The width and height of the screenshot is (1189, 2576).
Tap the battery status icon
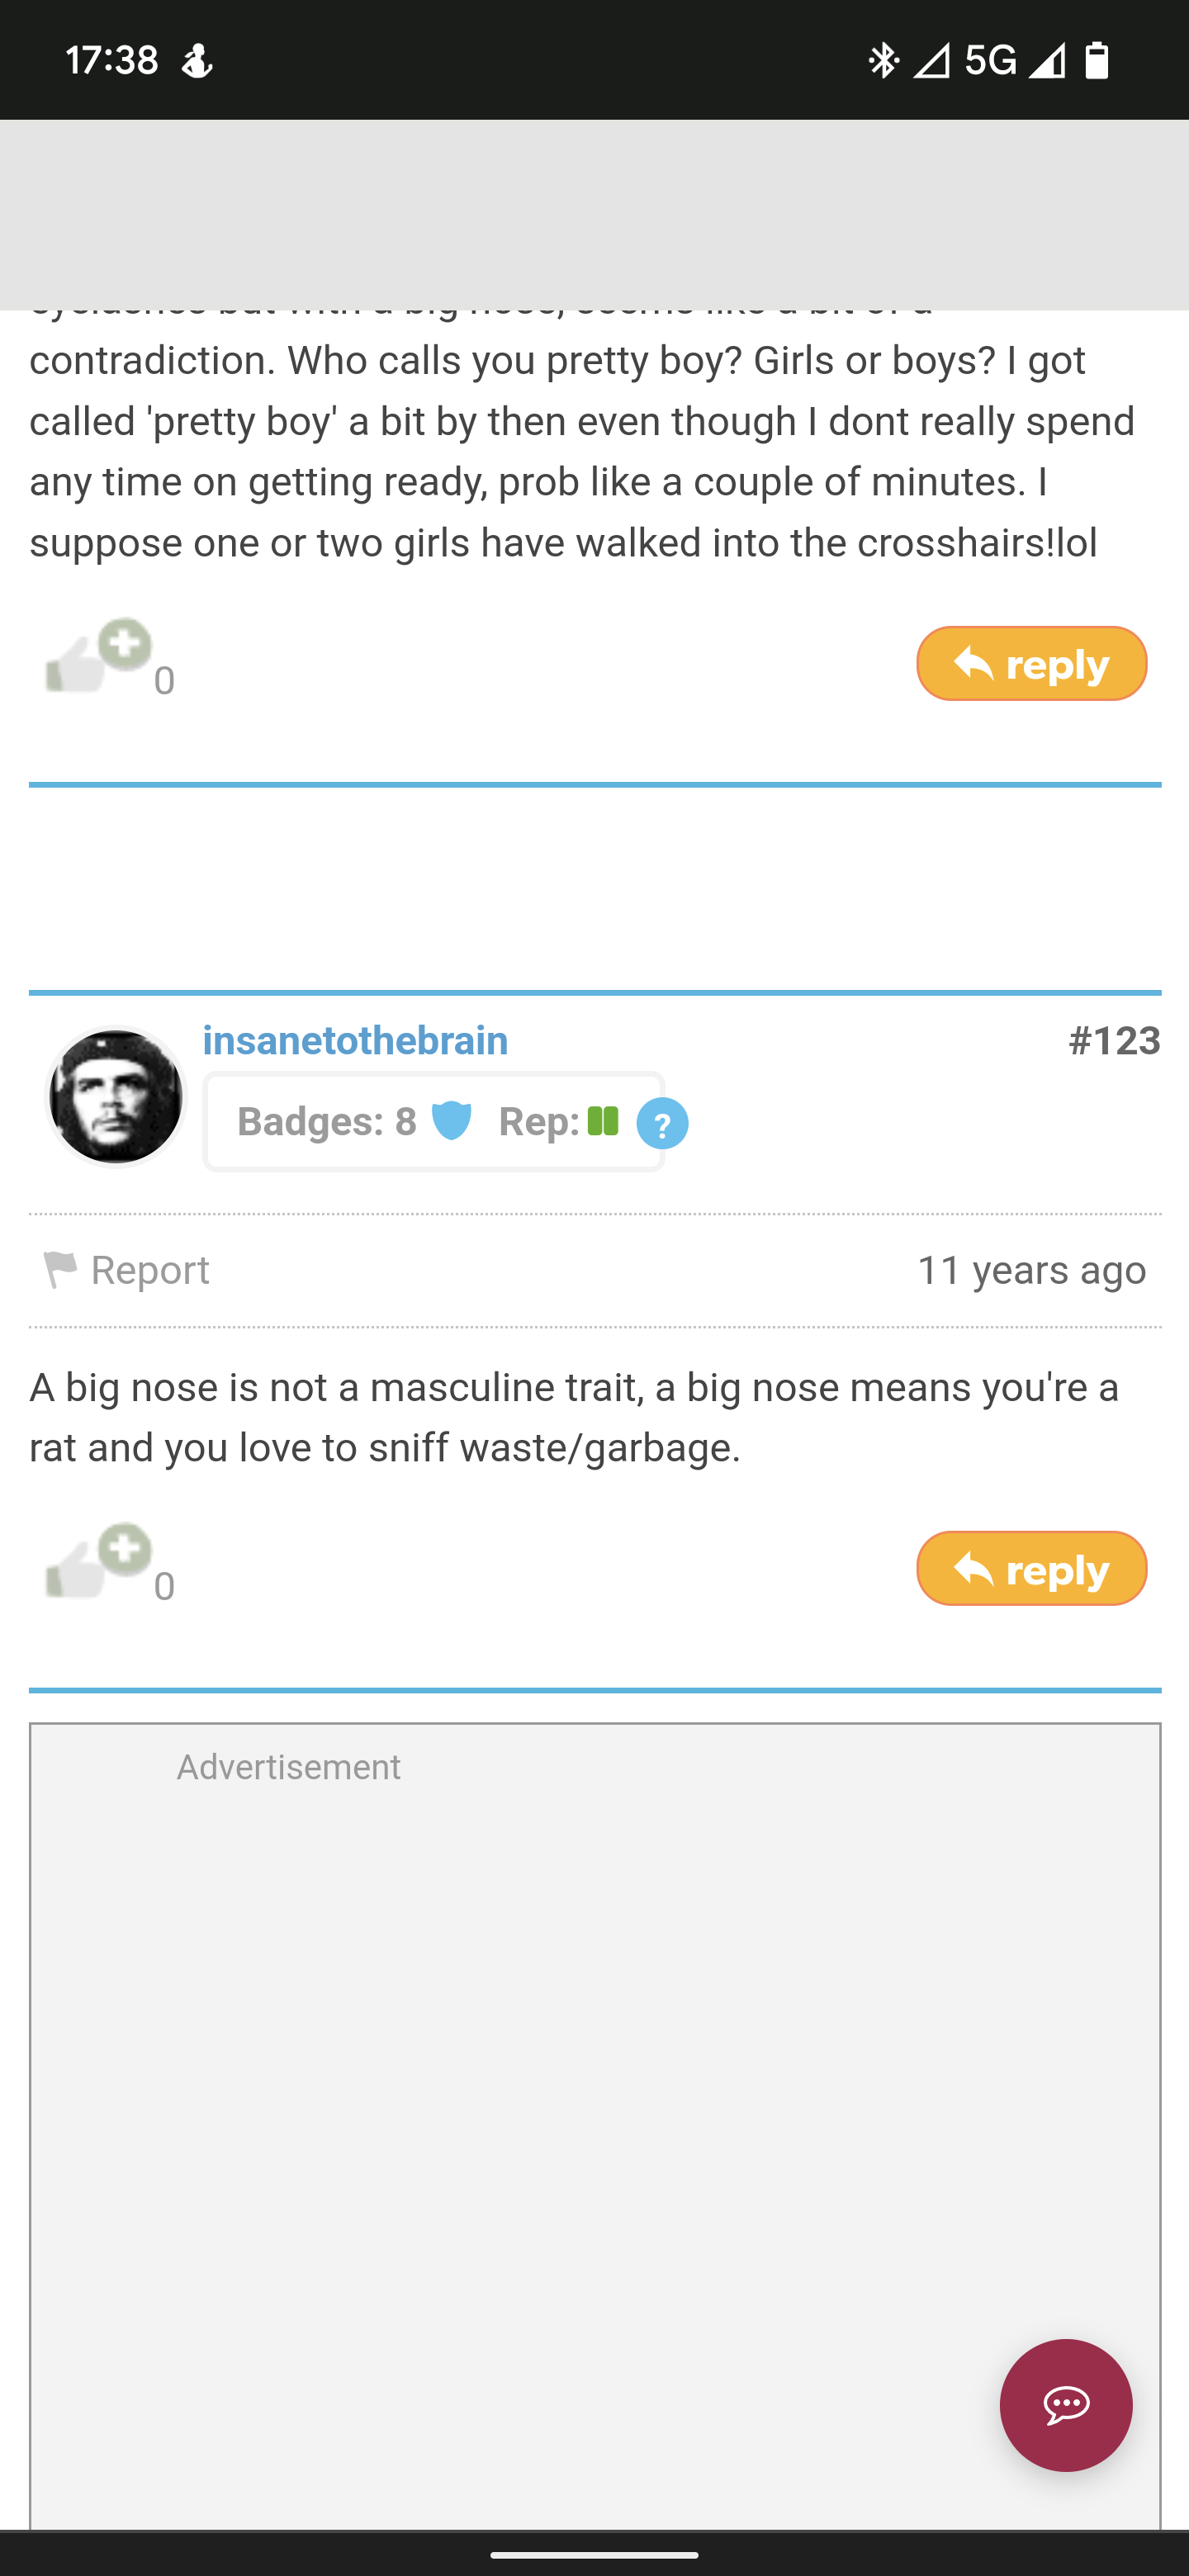point(1097,61)
